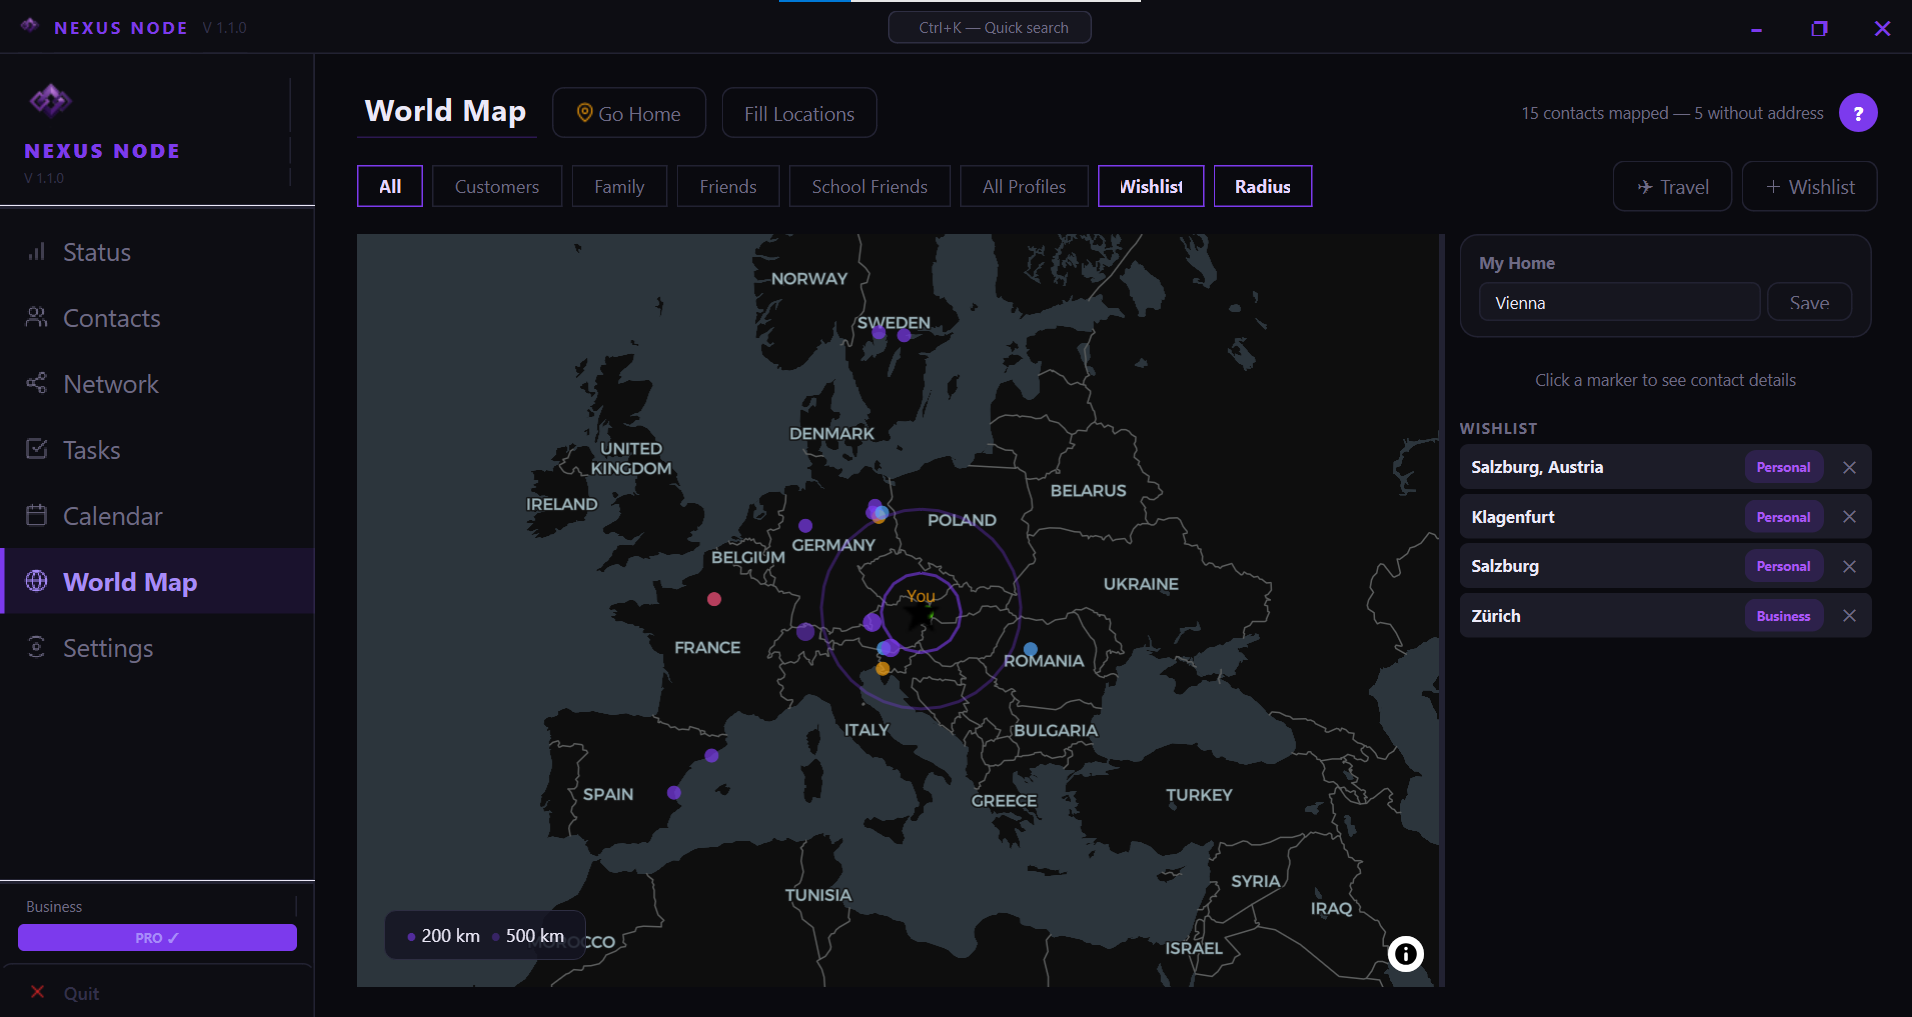Filter map by Family
This screenshot has width=1912, height=1017.
pyautogui.click(x=619, y=186)
